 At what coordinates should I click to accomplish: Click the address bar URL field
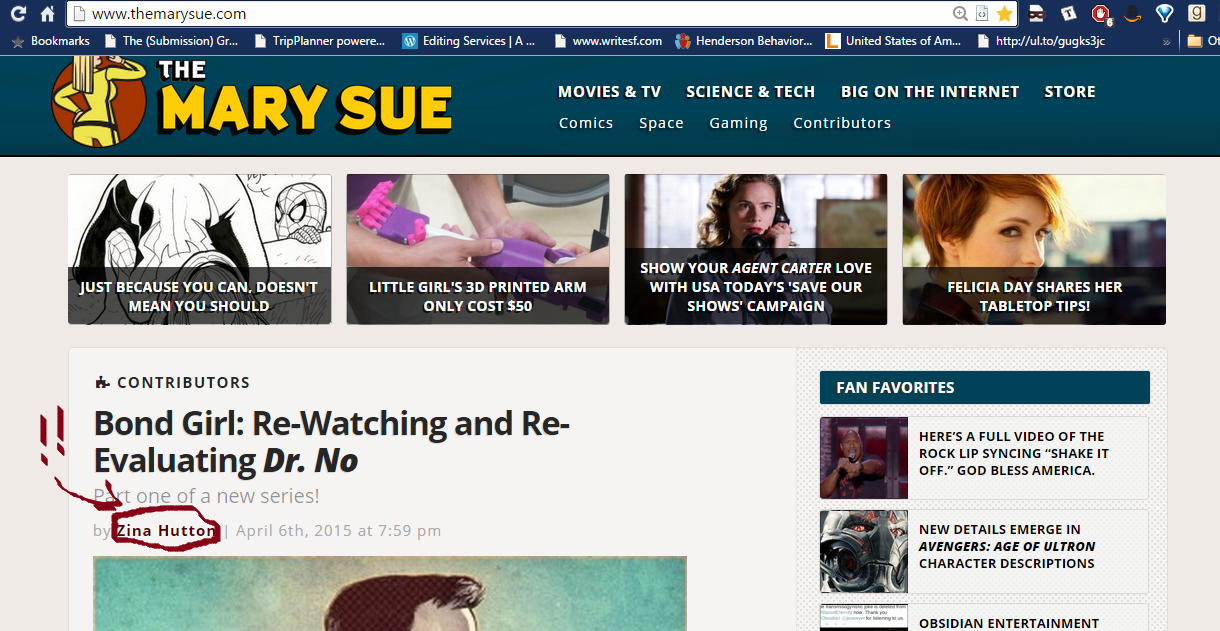point(500,14)
